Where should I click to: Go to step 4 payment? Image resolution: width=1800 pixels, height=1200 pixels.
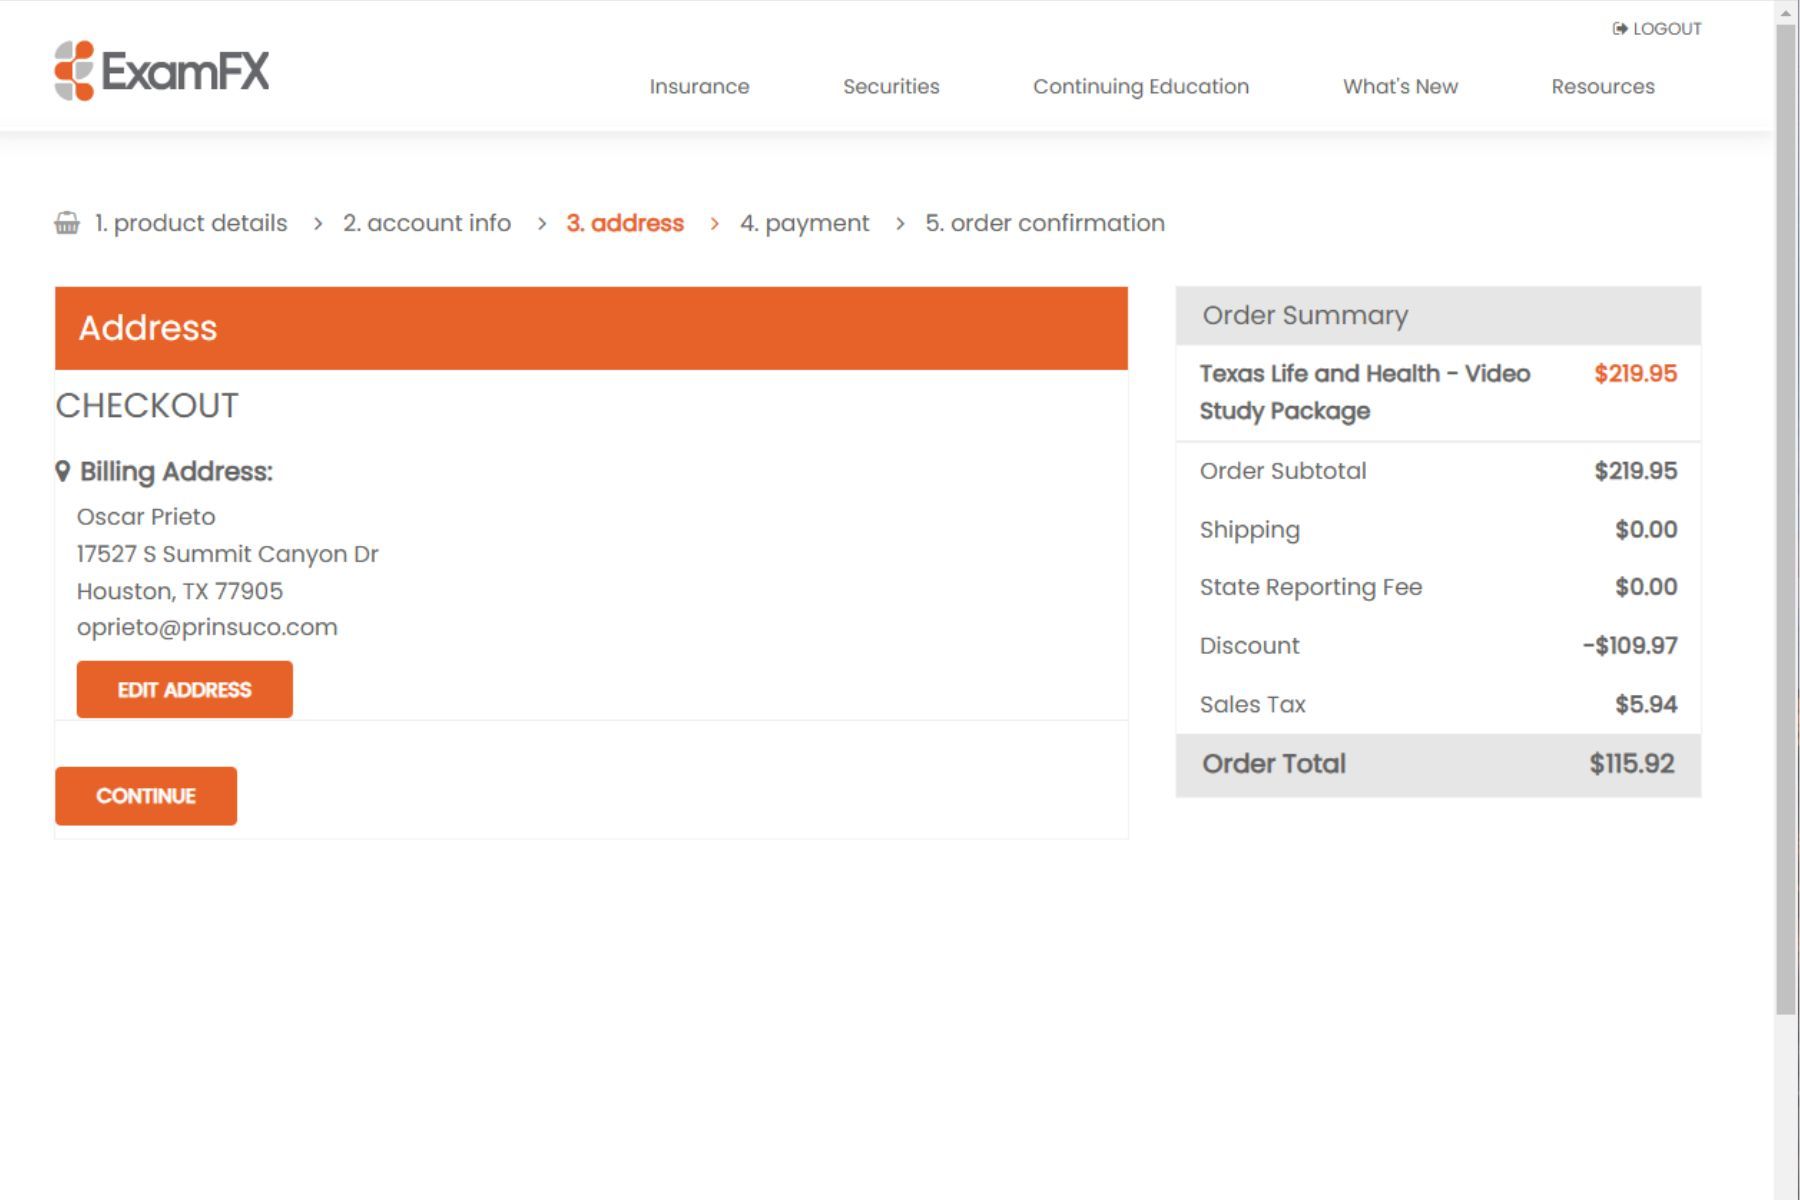[805, 223]
